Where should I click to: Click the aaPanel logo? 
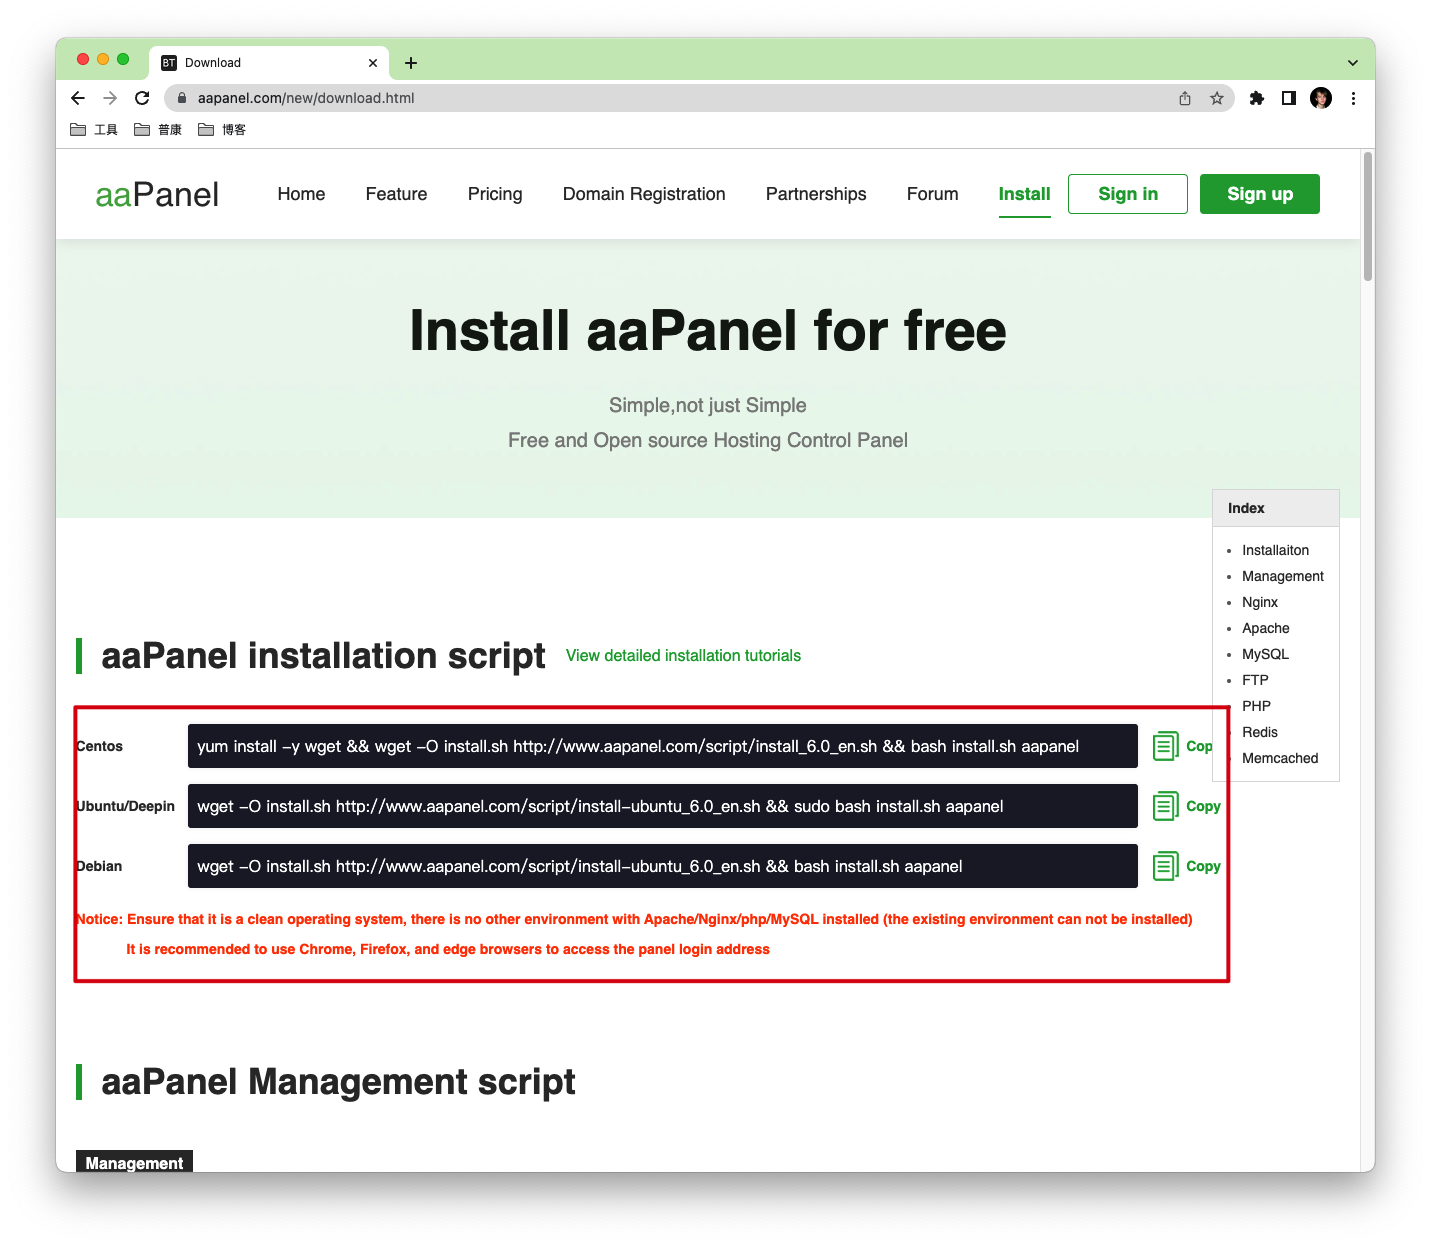tap(157, 194)
